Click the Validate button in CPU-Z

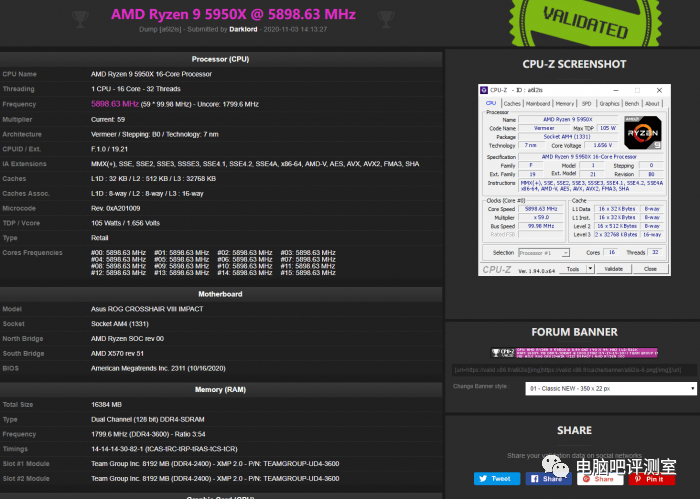[x=614, y=269]
